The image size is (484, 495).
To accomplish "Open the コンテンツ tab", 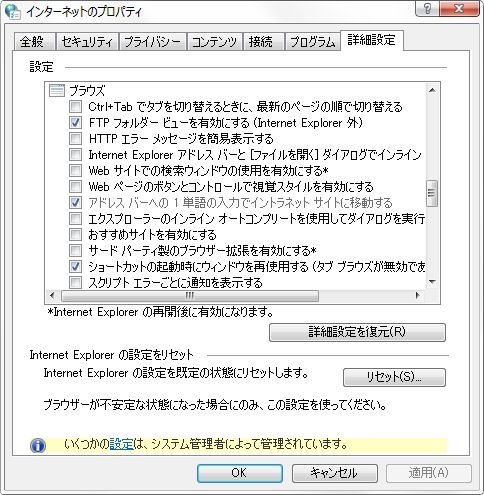I will pyautogui.click(x=214, y=42).
